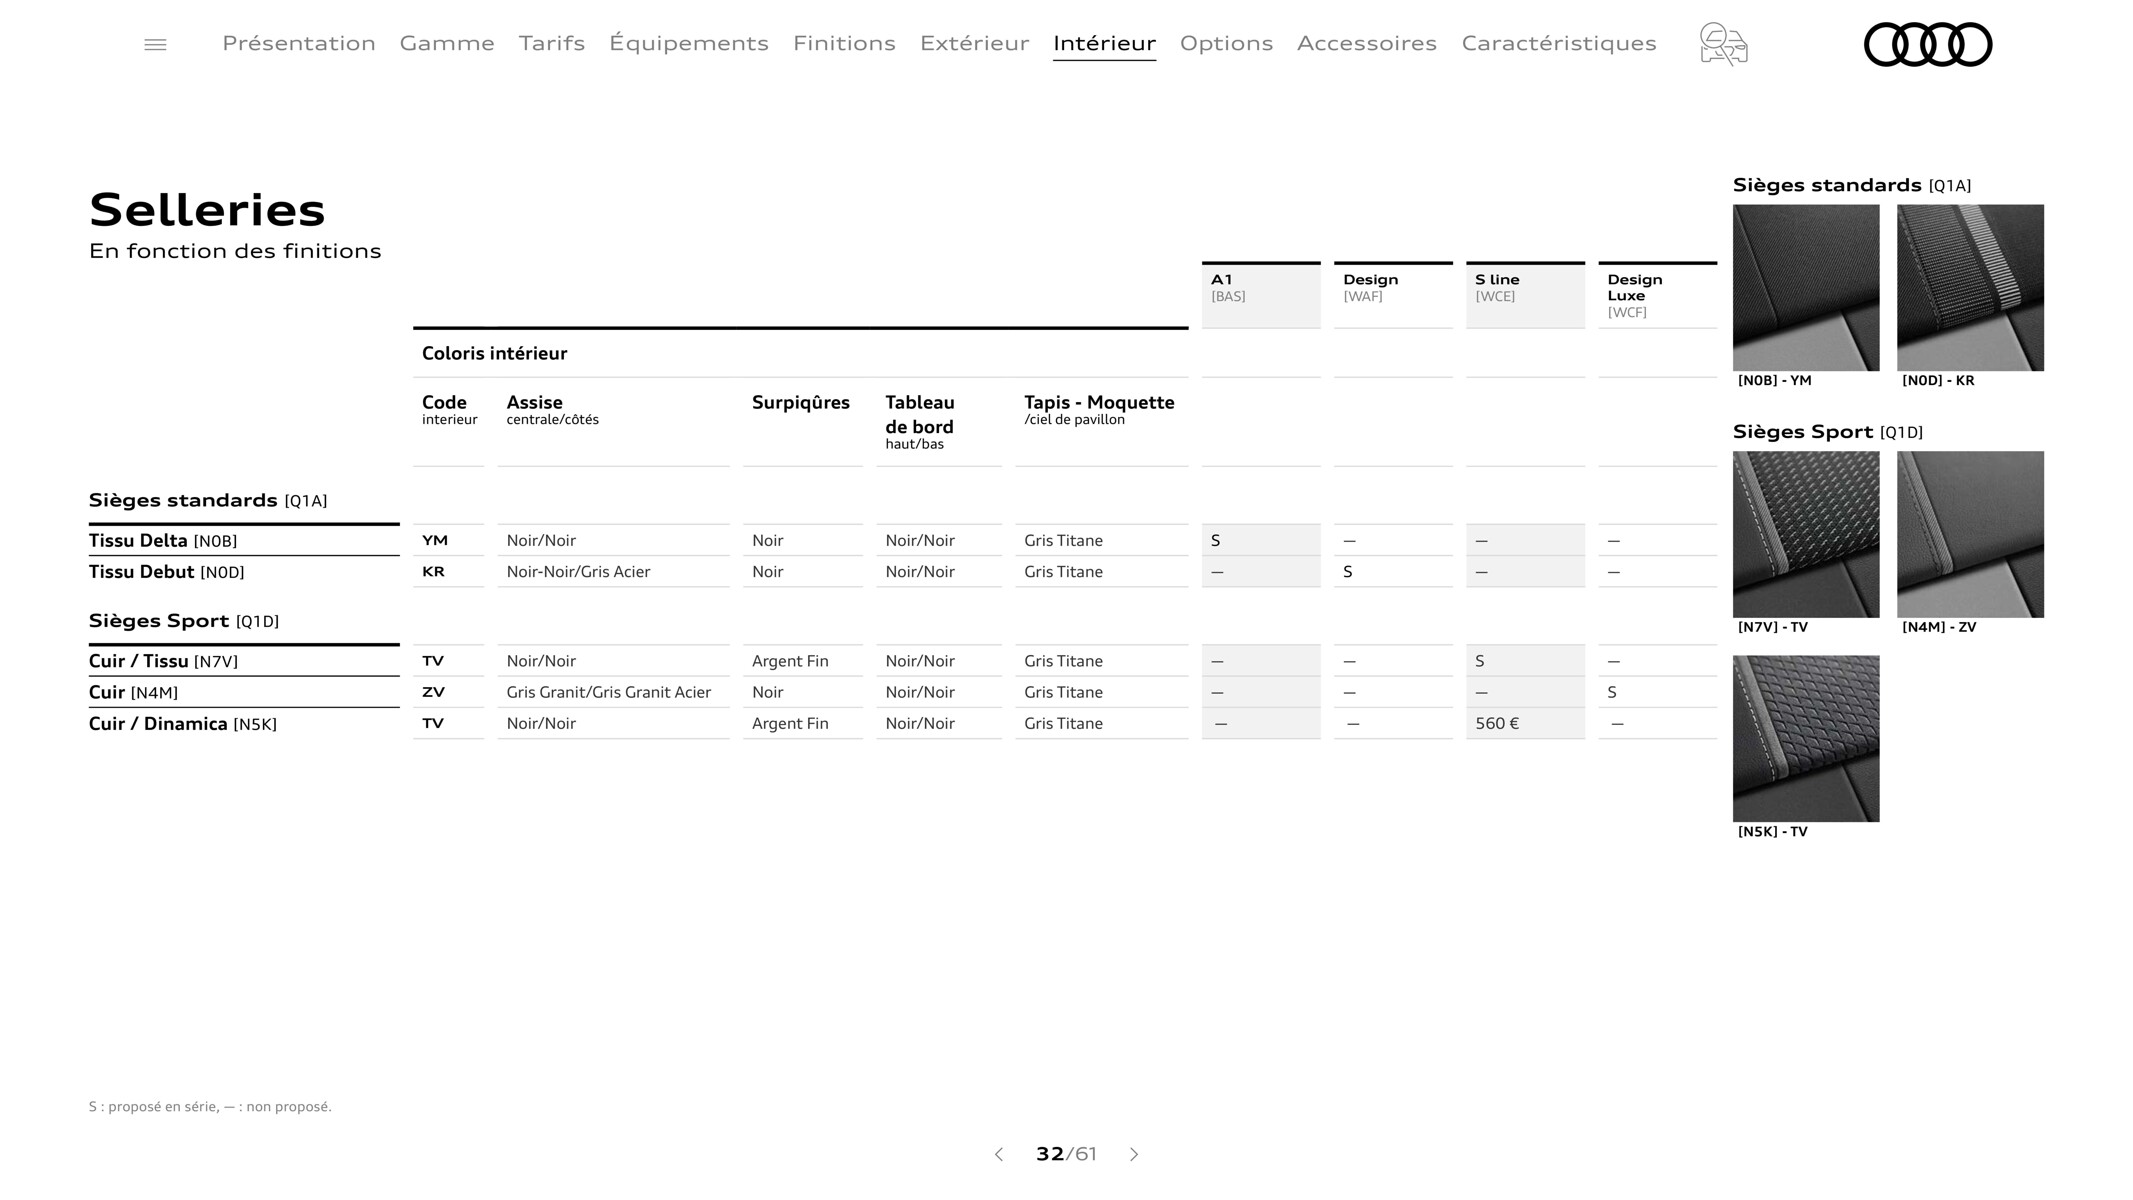
Task: Click the Coloris intérieur heading
Action: 494,353
